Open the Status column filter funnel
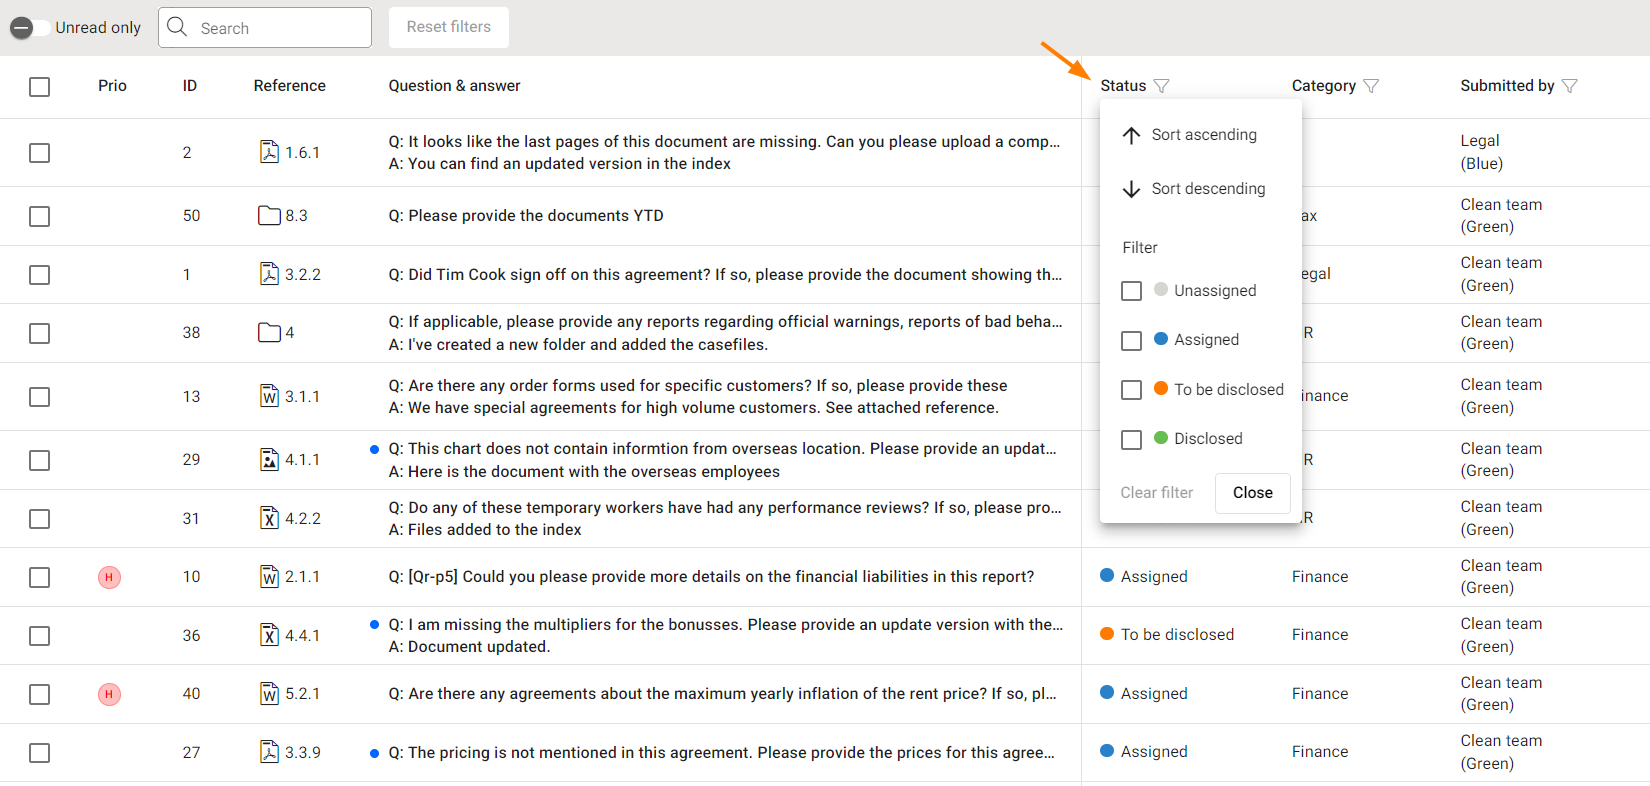 coord(1161,86)
